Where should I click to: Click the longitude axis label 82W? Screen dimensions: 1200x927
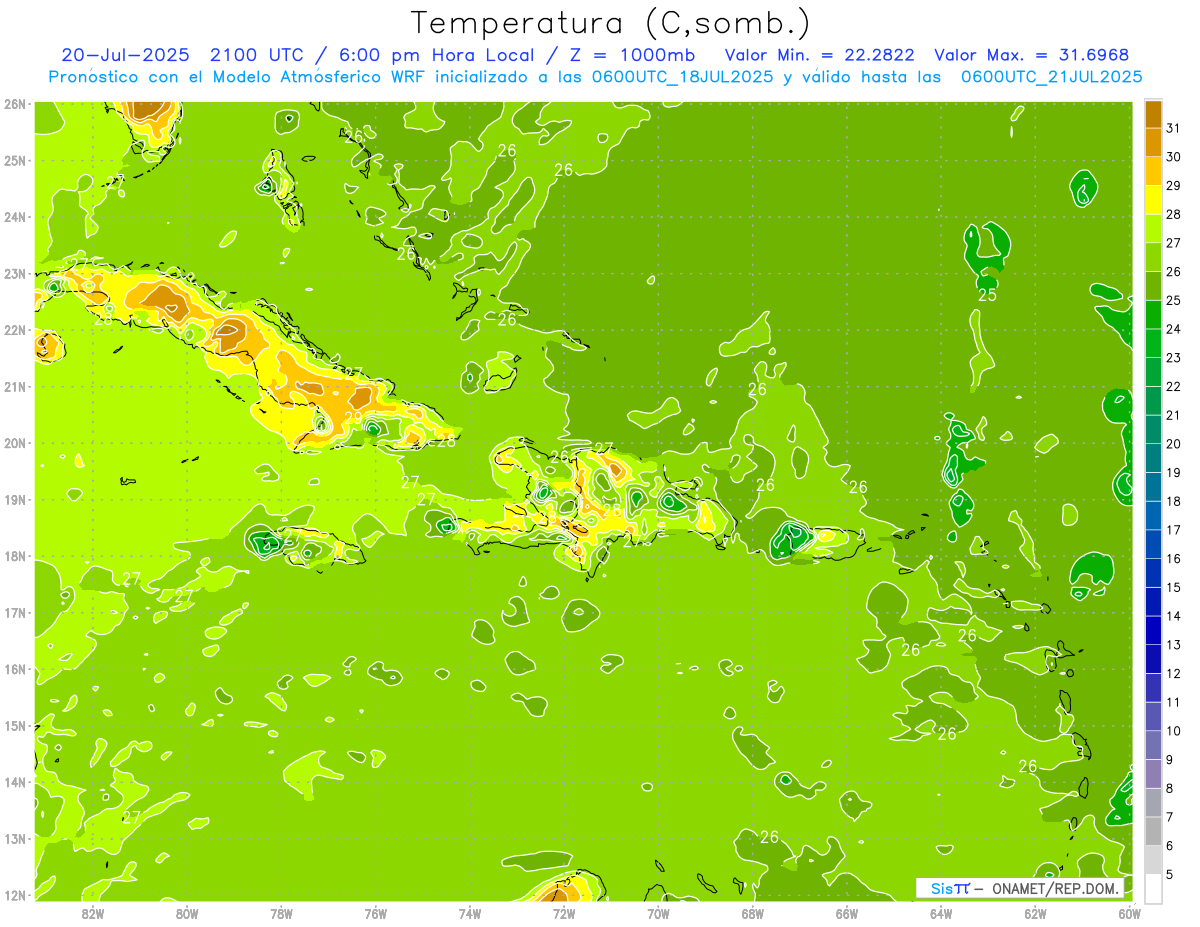(x=92, y=913)
